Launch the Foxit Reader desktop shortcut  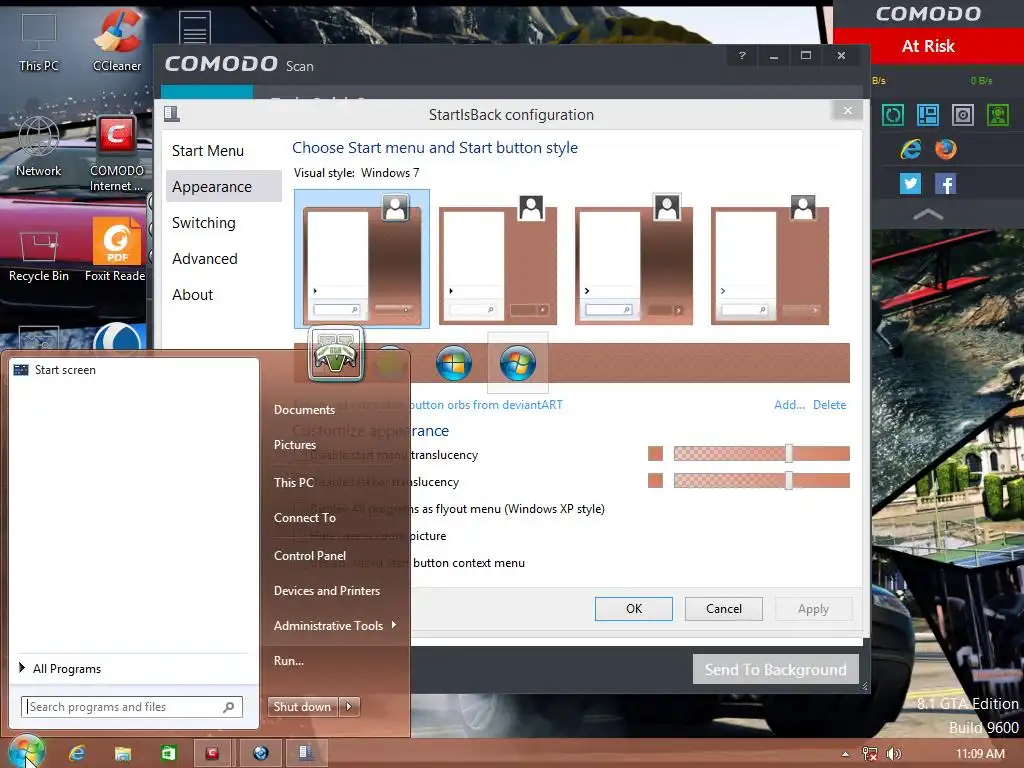click(x=116, y=251)
